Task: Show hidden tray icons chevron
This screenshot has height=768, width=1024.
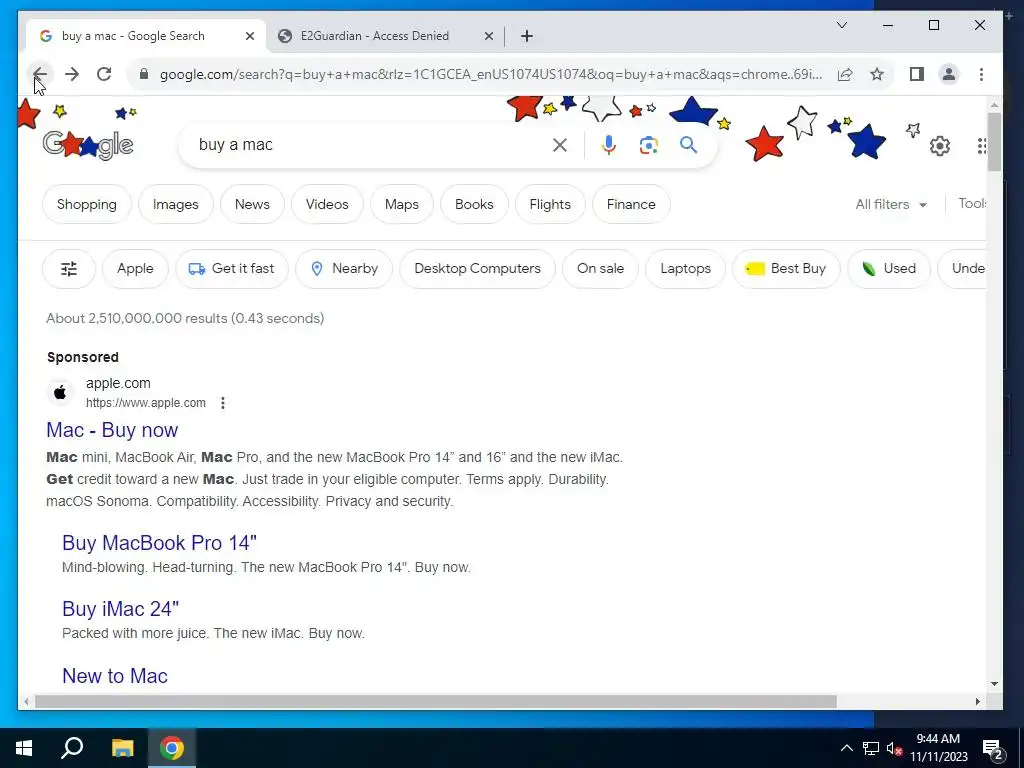Action: tap(846, 748)
